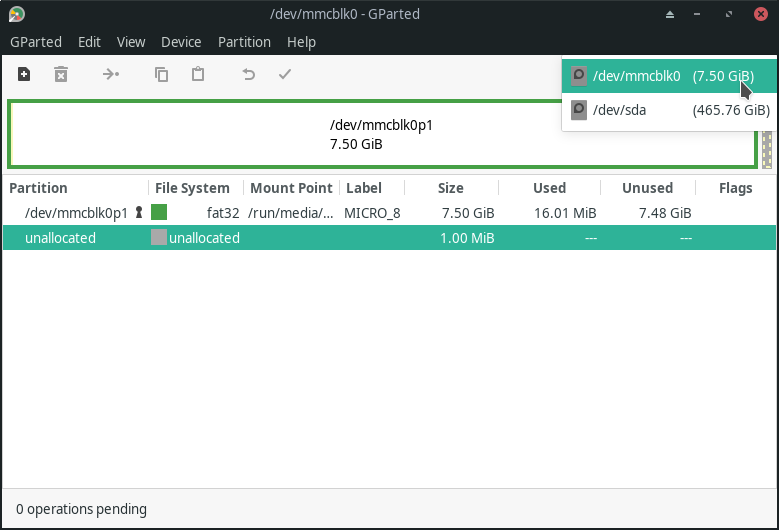Image resolution: width=779 pixels, height=530 pixels.
Task: Click the Mount Point column header
Action: (x=291, y=188)
